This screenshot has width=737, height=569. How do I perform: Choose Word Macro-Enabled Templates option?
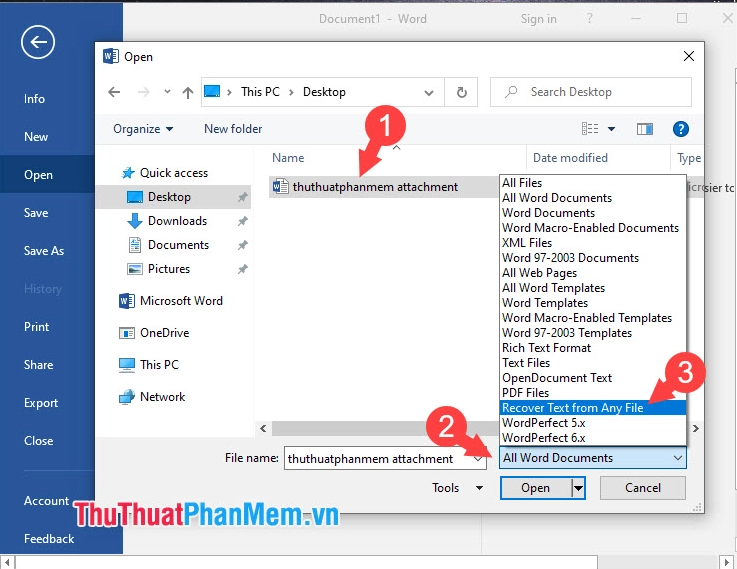coord(592,318)
